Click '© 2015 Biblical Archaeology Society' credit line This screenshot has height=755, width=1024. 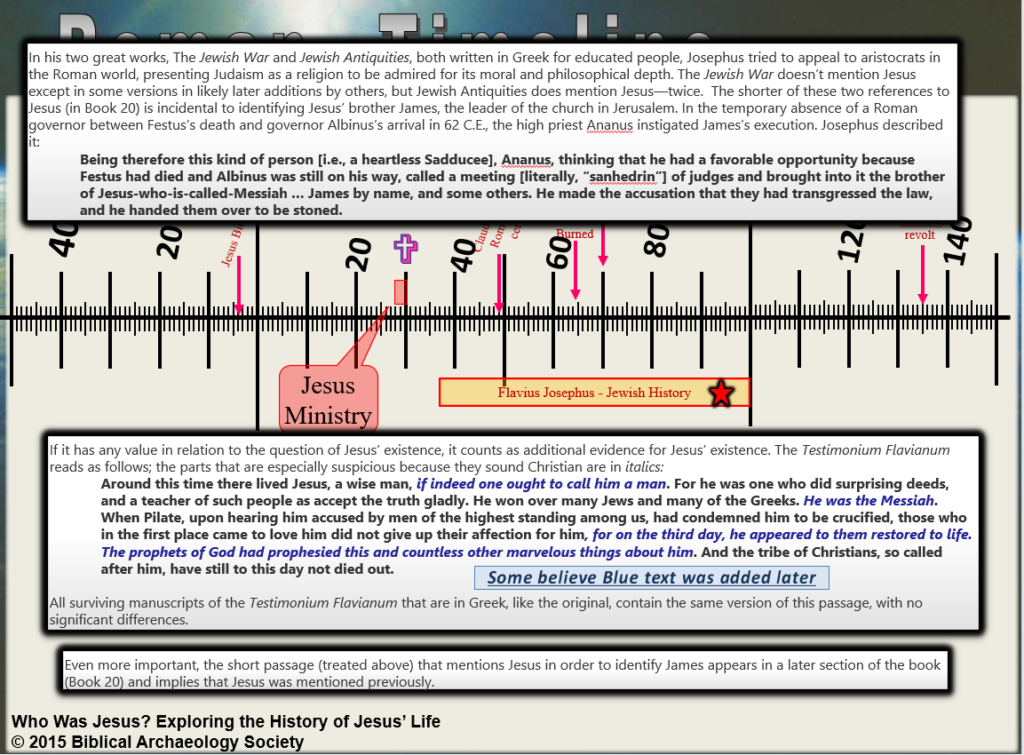point(157,742)
